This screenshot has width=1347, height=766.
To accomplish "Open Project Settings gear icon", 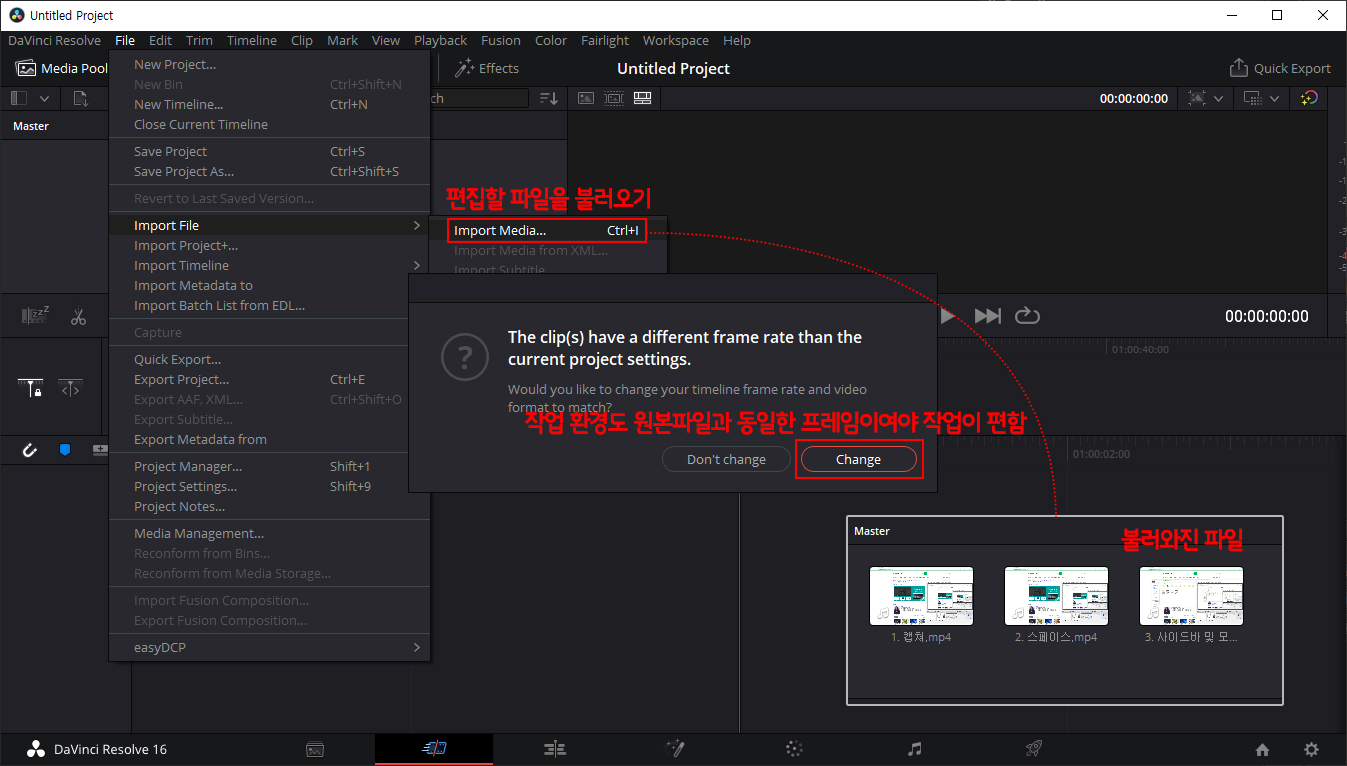I will coord(1311,750).
